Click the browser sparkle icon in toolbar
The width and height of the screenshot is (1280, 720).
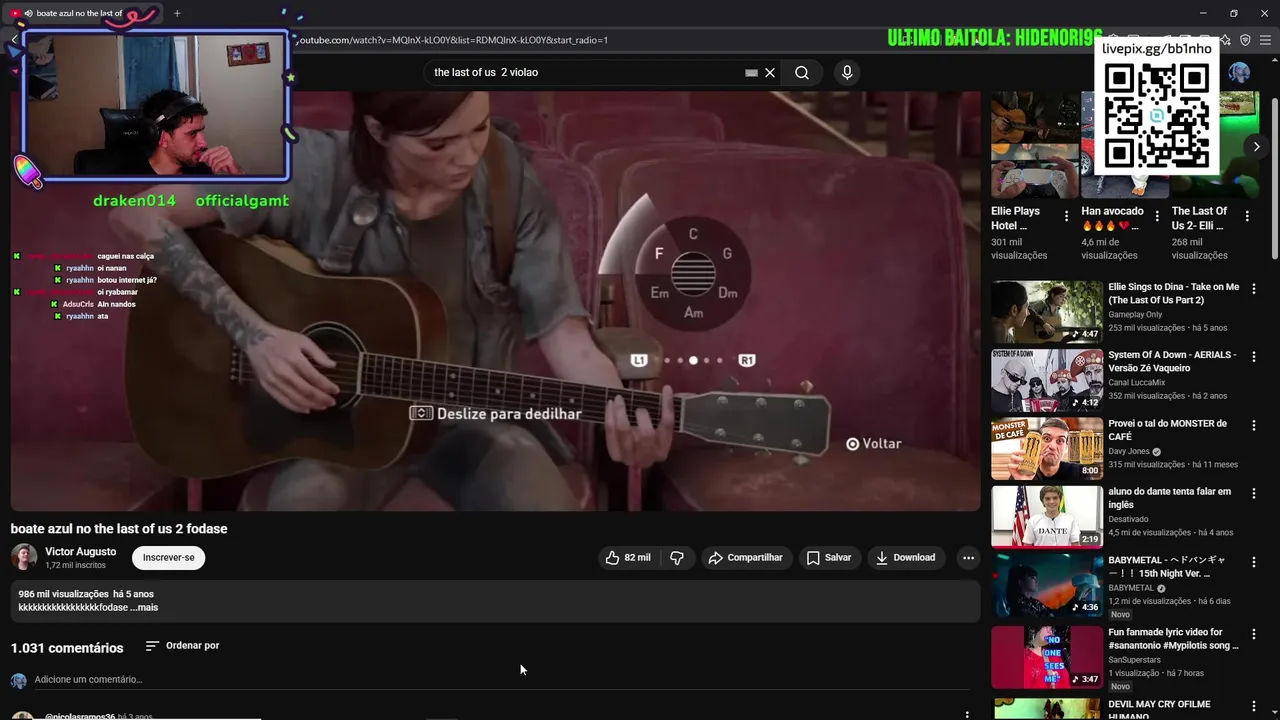point(1225,40)
